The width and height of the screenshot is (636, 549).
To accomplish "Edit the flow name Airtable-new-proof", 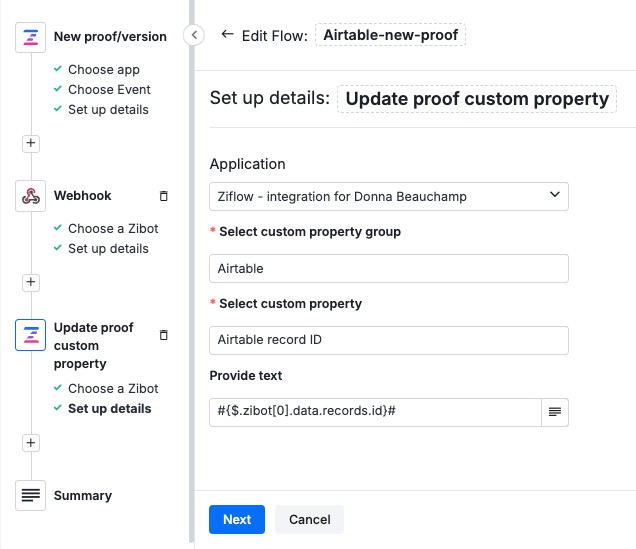I will tap(390, 35).
